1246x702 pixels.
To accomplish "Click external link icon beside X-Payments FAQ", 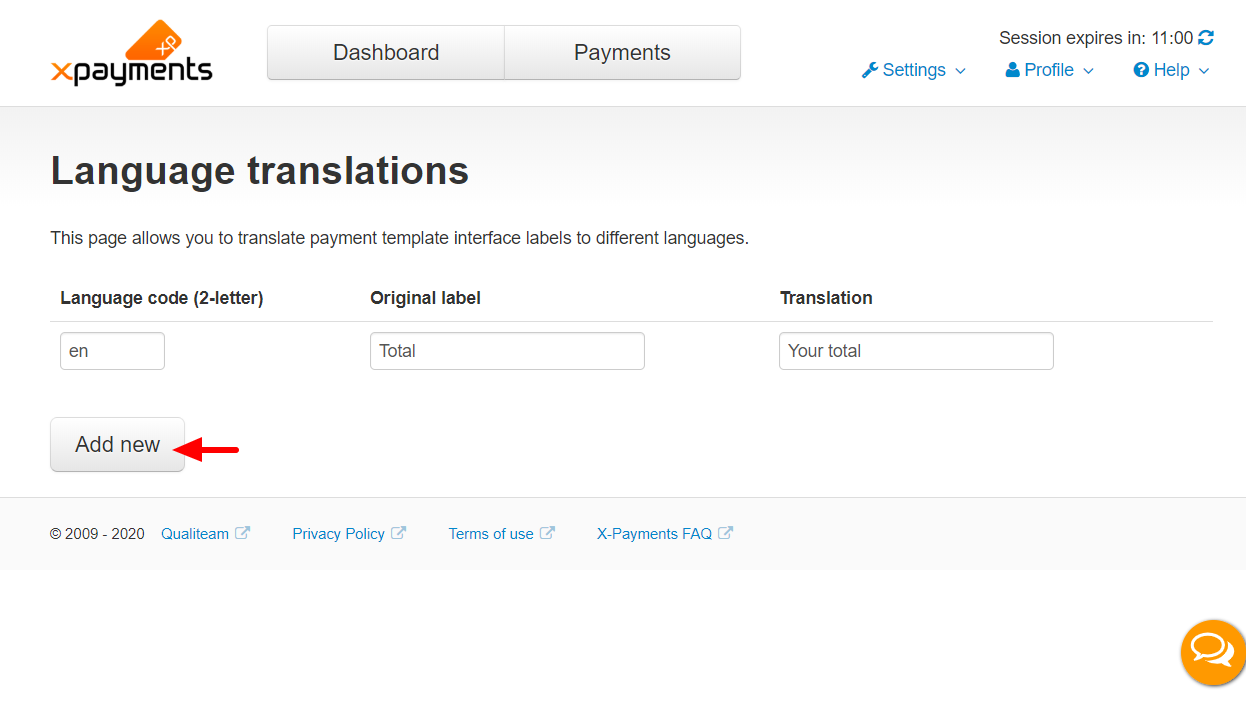I will [x=725, y=533].
